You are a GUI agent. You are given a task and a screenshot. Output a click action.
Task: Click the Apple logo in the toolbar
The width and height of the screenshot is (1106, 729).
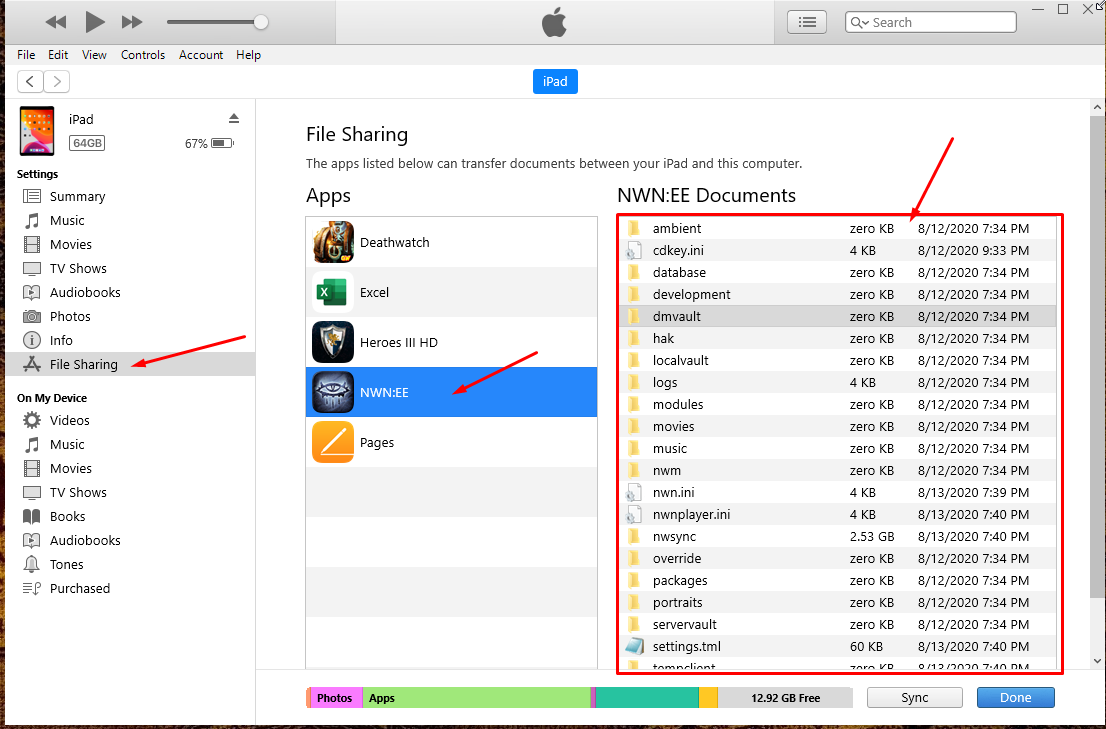click(x=554, y=23)
